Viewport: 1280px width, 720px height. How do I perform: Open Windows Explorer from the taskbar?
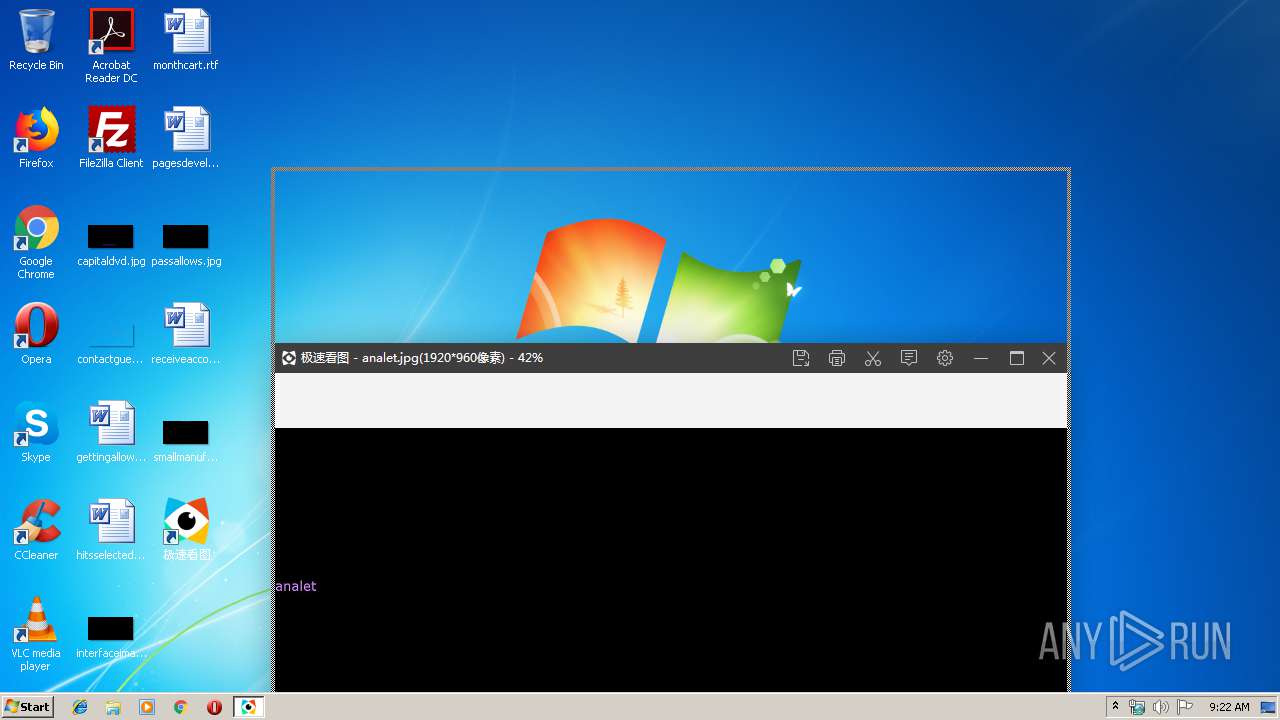pyautogui.click(x=113, y=707)
